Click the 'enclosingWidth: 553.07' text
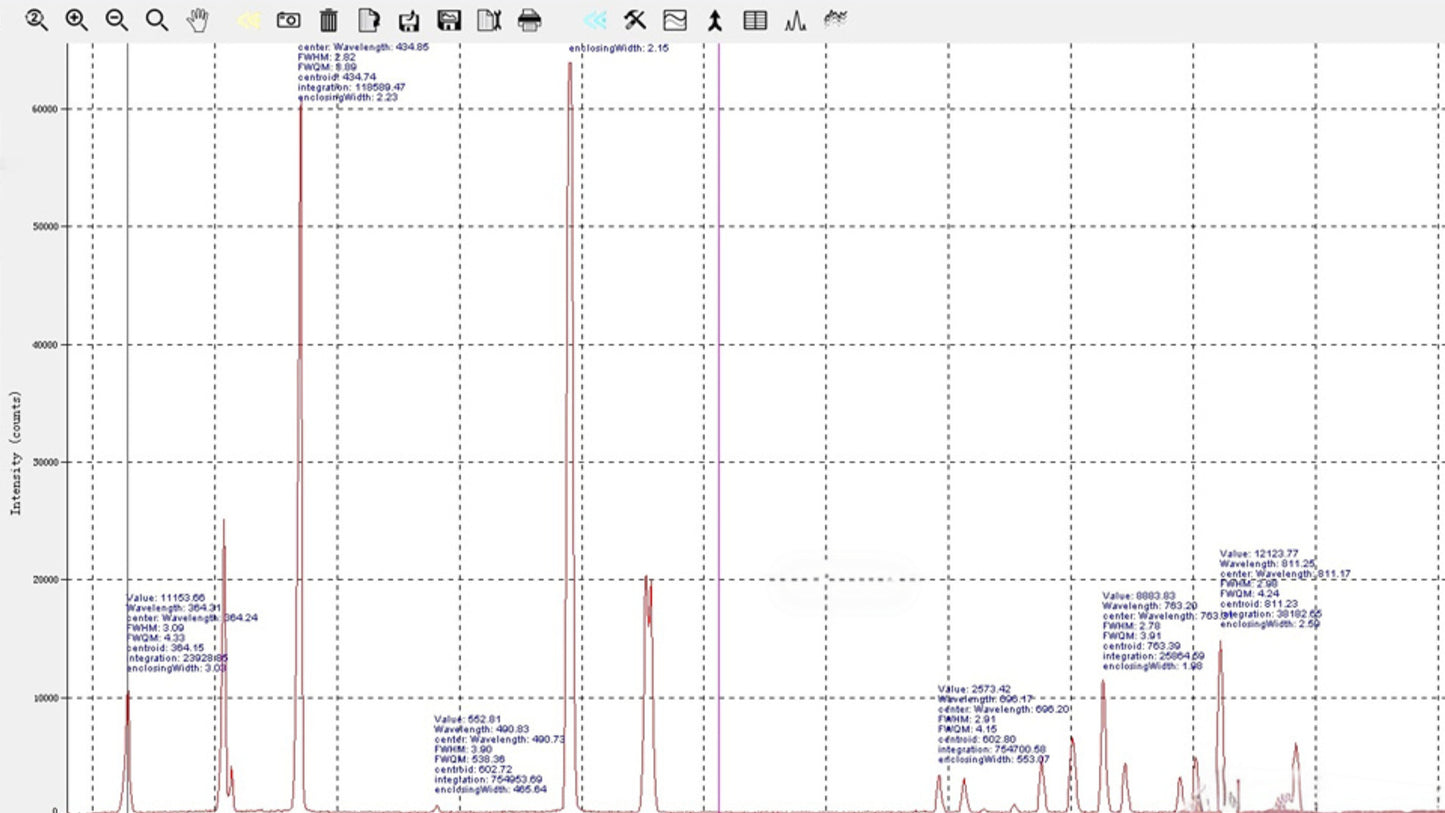 coord(994,760)
